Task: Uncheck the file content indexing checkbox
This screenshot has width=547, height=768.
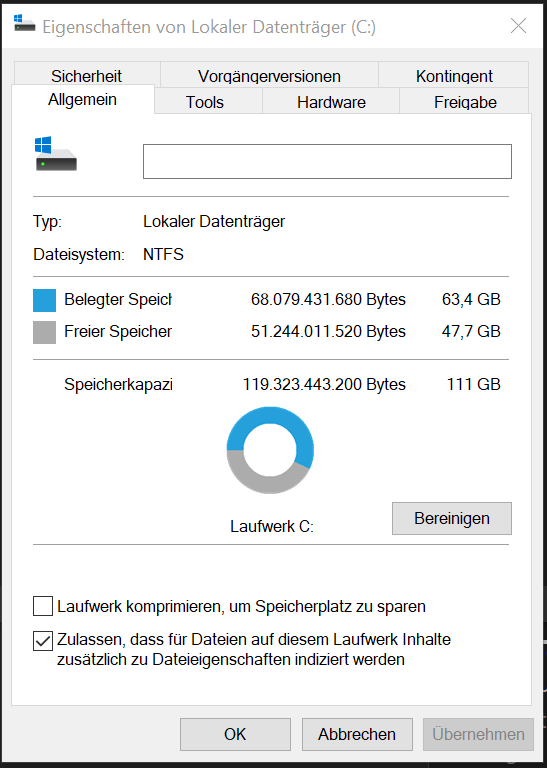Action: coord(43,641)
